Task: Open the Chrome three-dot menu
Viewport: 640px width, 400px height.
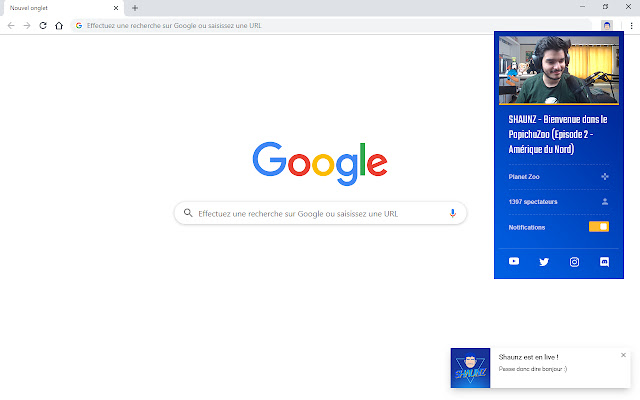Action: (631, 26)
